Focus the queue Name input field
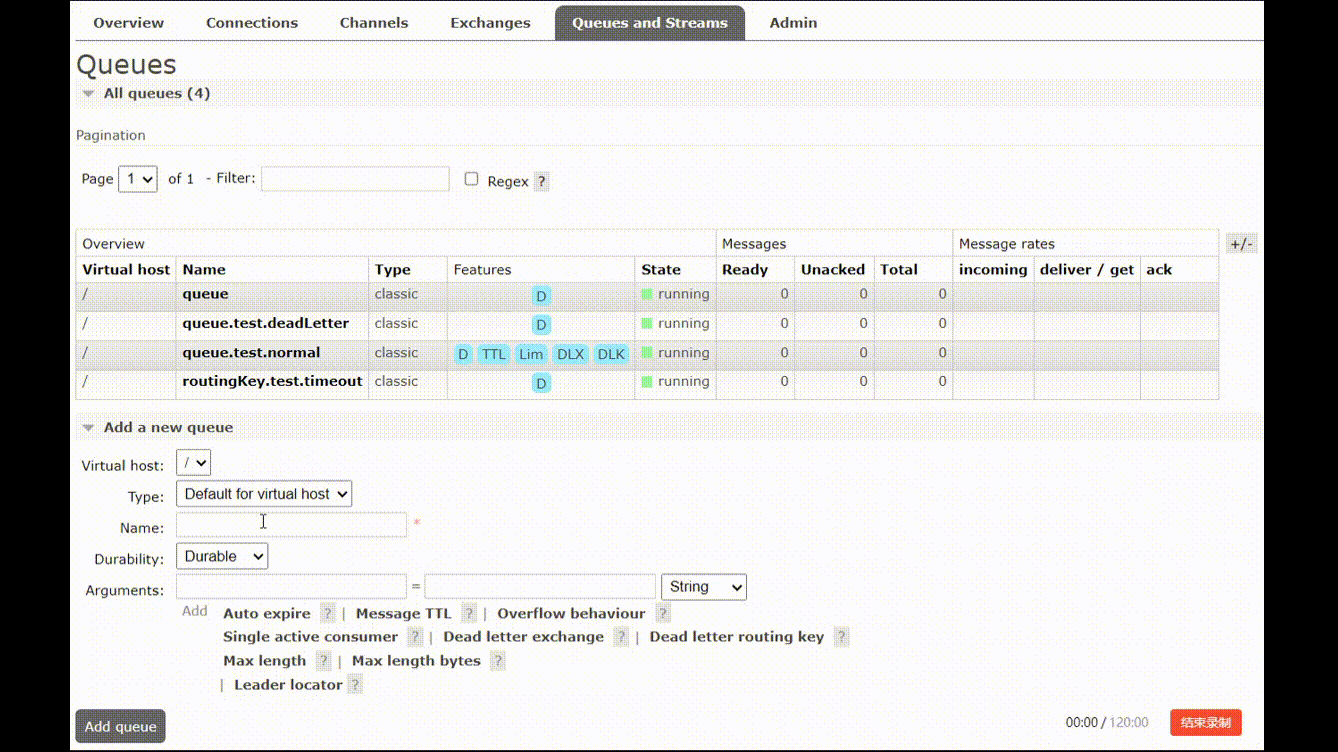This screenshot has width=1338, height=752. (291, 525)
